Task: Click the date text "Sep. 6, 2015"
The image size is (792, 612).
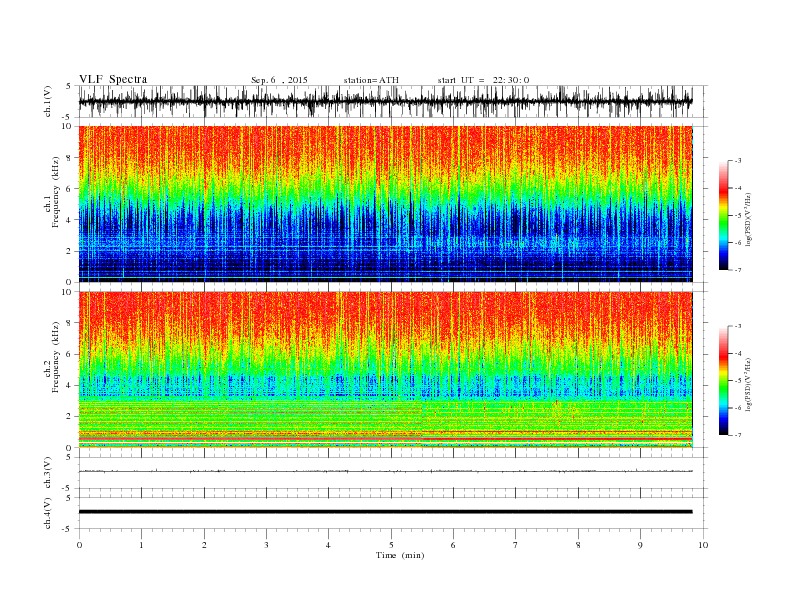Action: [279, 80]
